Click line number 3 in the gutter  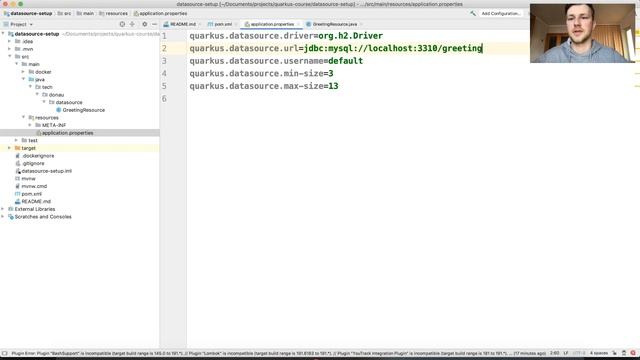pos(164,61)
